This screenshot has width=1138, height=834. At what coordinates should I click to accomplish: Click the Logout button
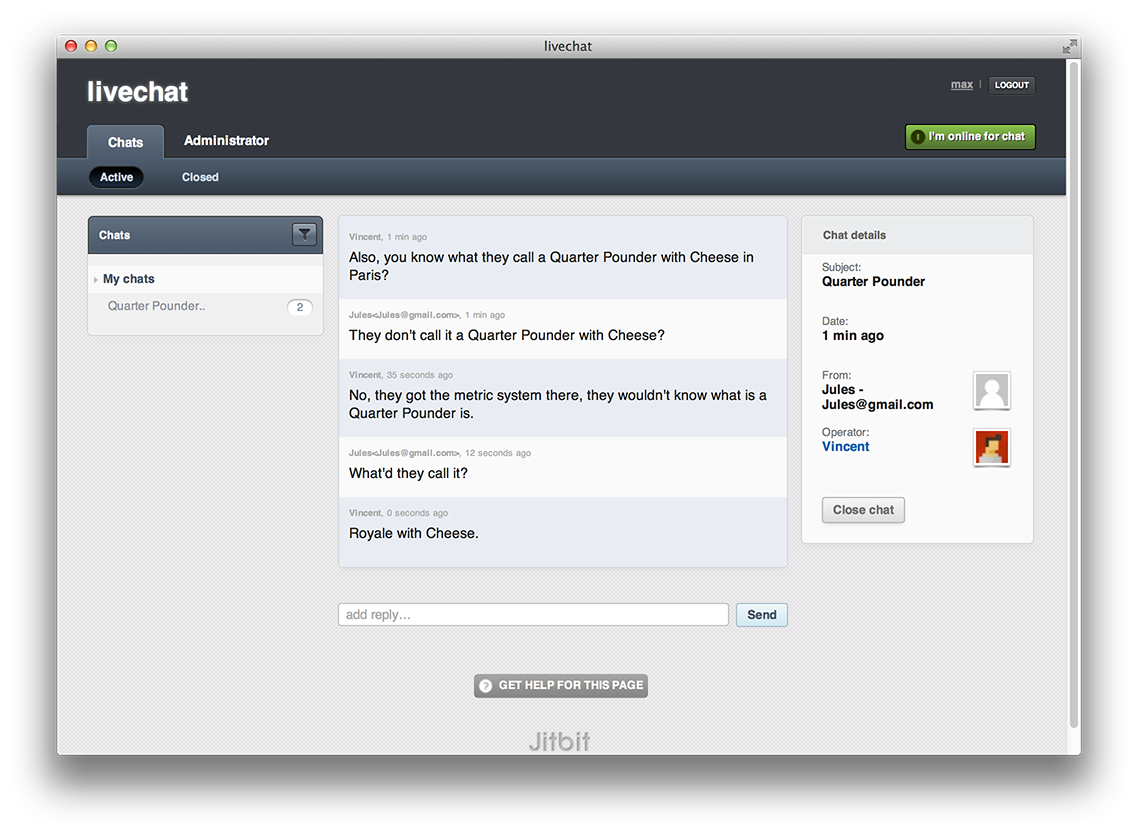(x=1011, y=85)
